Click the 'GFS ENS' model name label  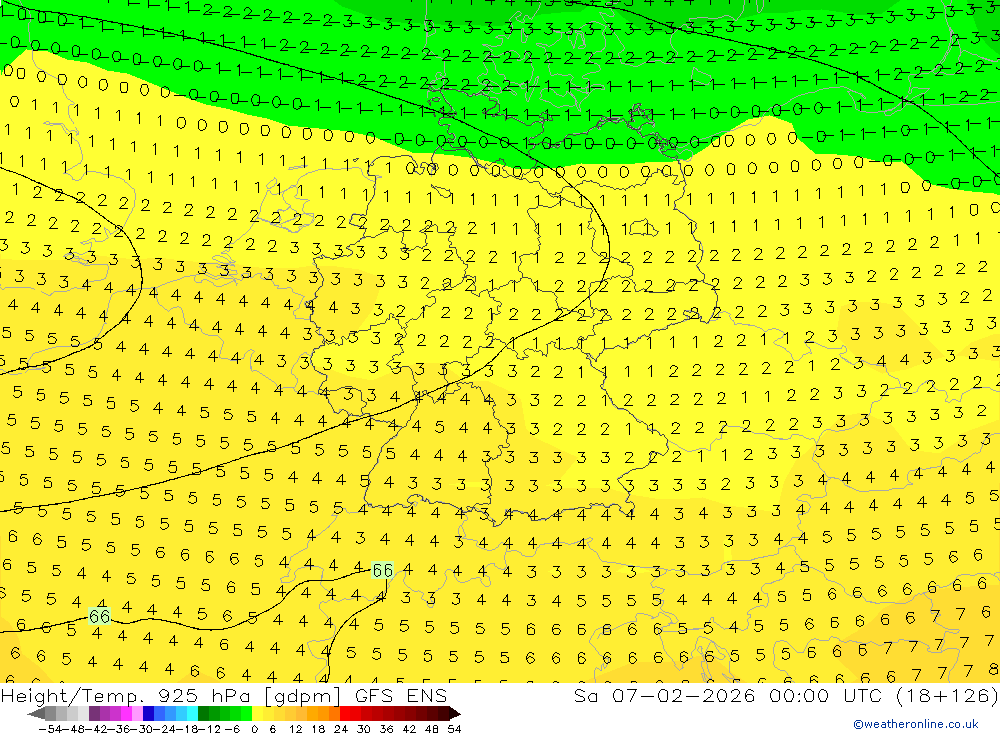pyautogui.click(x=401, y=695)
